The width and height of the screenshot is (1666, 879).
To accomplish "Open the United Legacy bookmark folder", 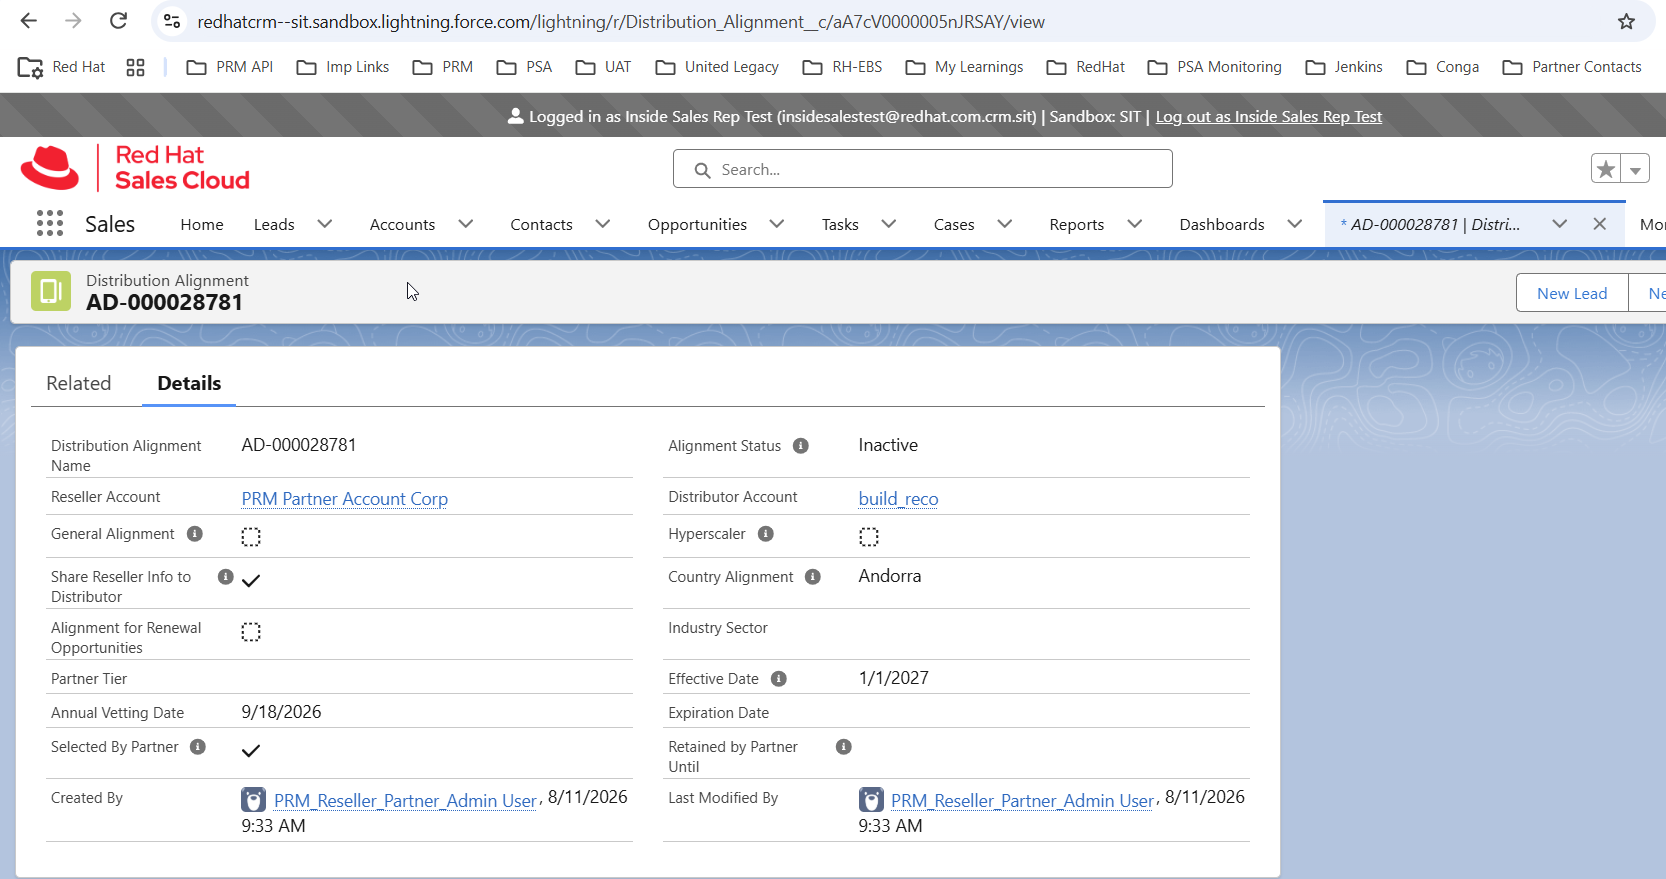I will pos(717,67).
